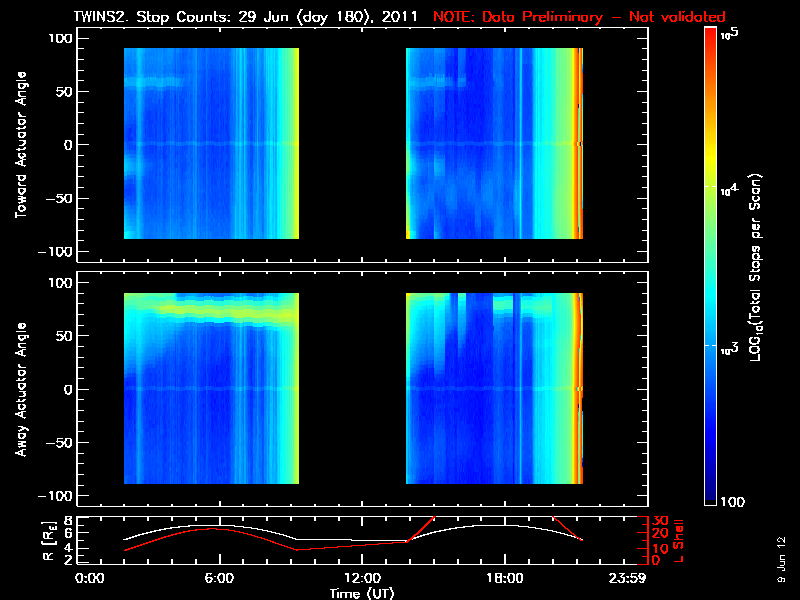Click the 10^3 tick on the colorbar

coord(730,349)
